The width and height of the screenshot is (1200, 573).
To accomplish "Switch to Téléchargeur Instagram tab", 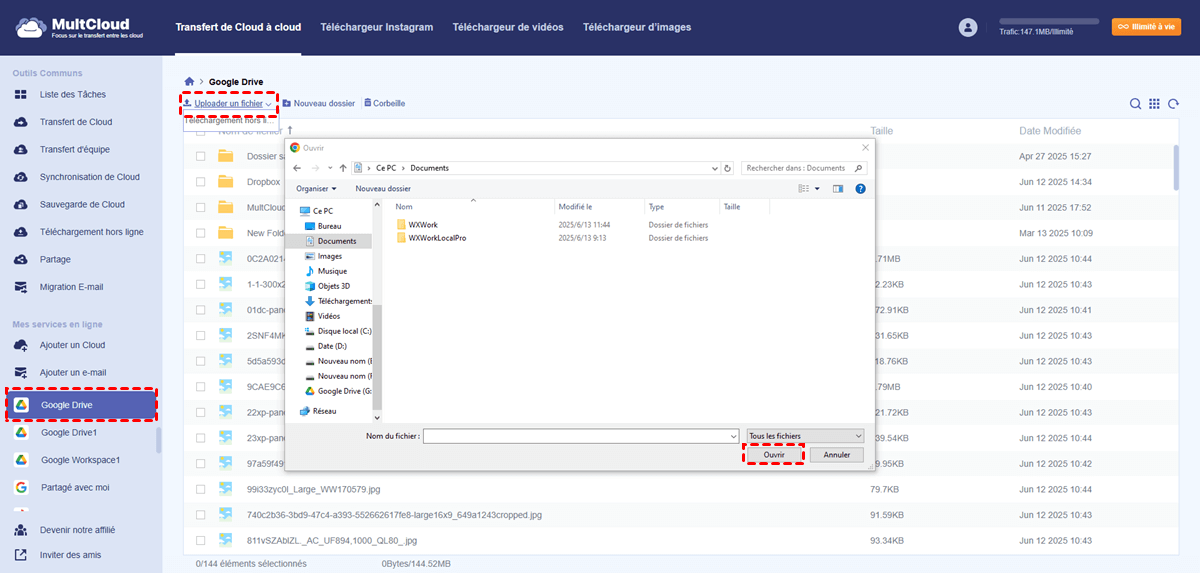I will click(x=376, y=28).
